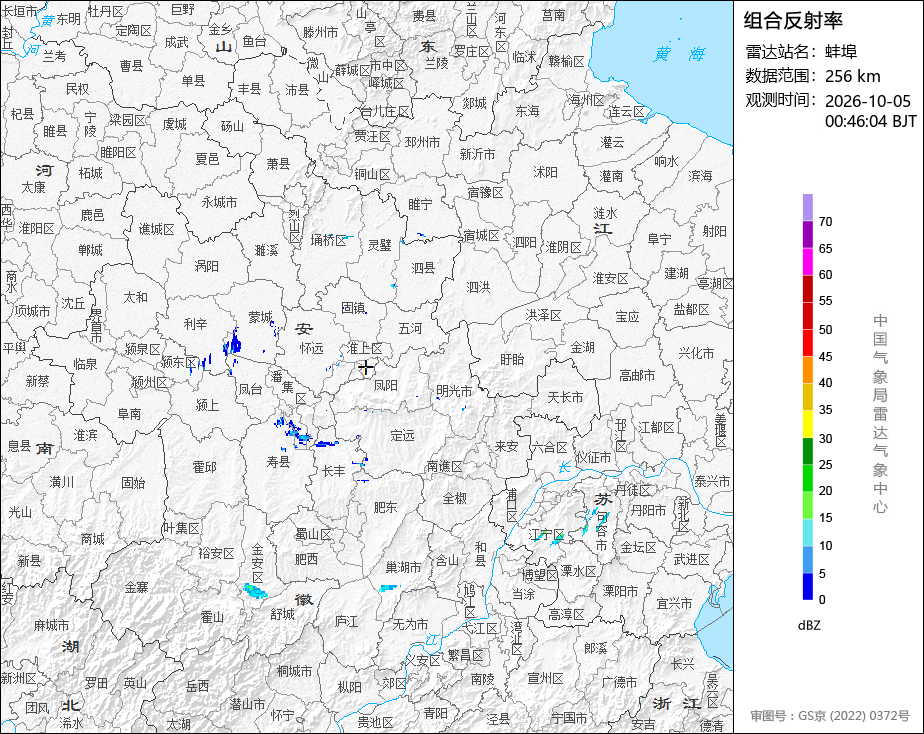This screenshot has height=734, width=924.
Task: Click the 泗洪 county label
Action: point(478,287)
